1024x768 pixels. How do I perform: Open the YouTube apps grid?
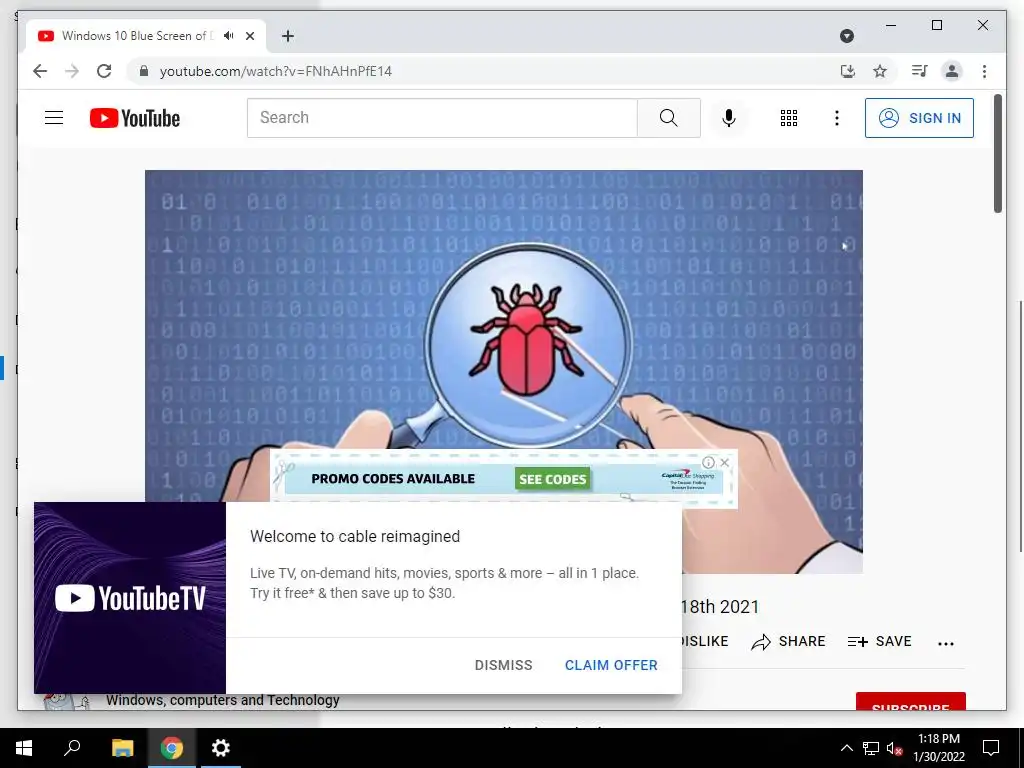(789, 118)
